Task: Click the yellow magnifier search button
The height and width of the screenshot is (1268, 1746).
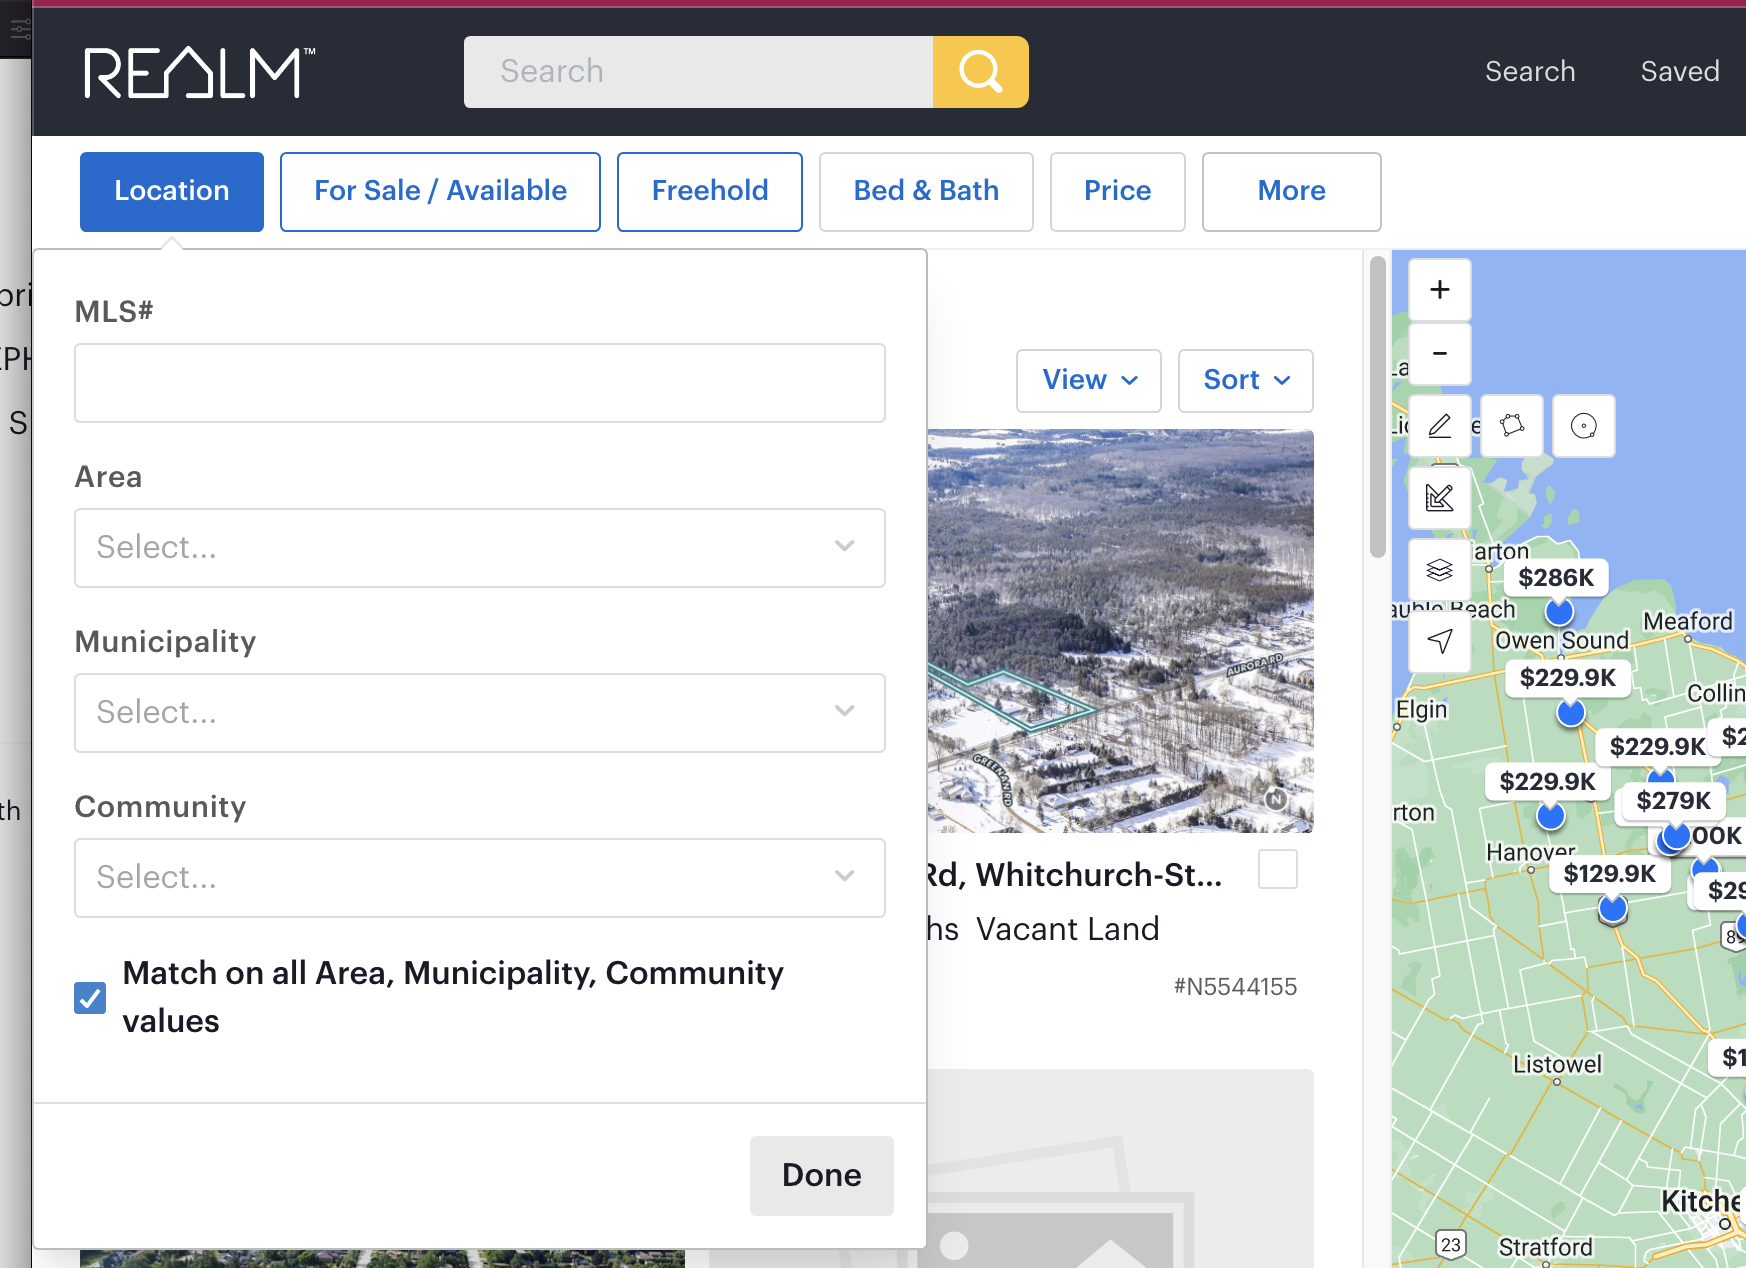Action: pos(980,72)
